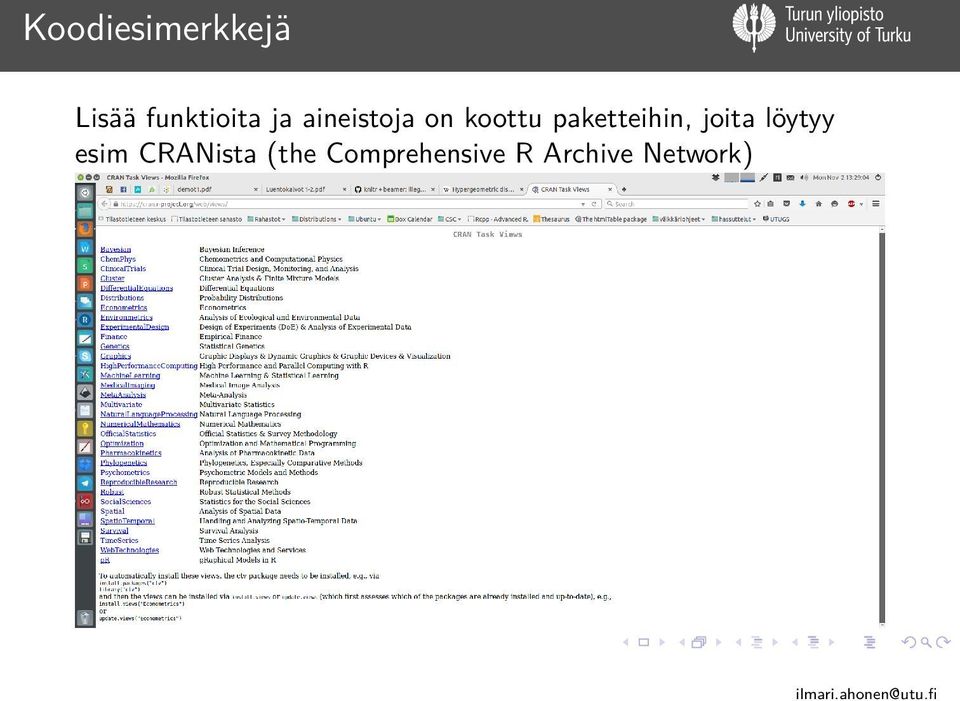Expand the välikkäriohjeet bookmarks folder
Viewport: 960px width, 701px height.
[678, 219]
